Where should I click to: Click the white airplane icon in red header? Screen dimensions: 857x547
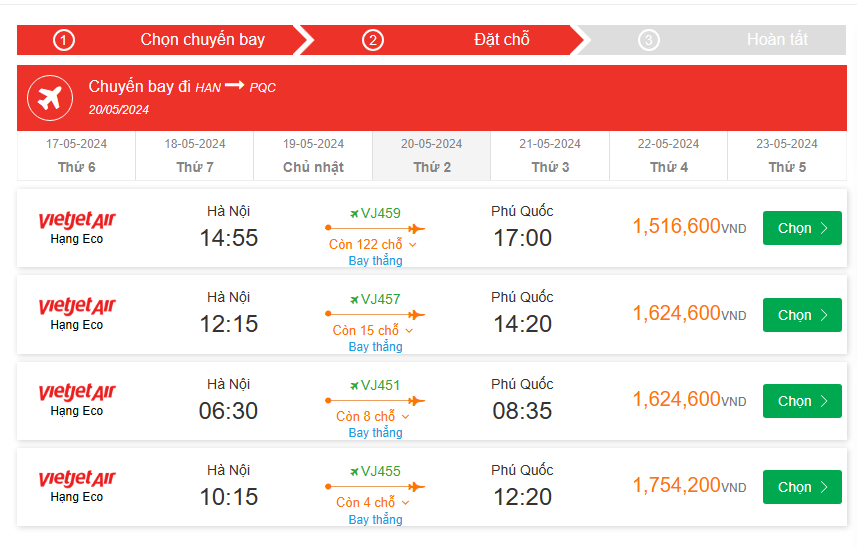click(x=50, y=98)
